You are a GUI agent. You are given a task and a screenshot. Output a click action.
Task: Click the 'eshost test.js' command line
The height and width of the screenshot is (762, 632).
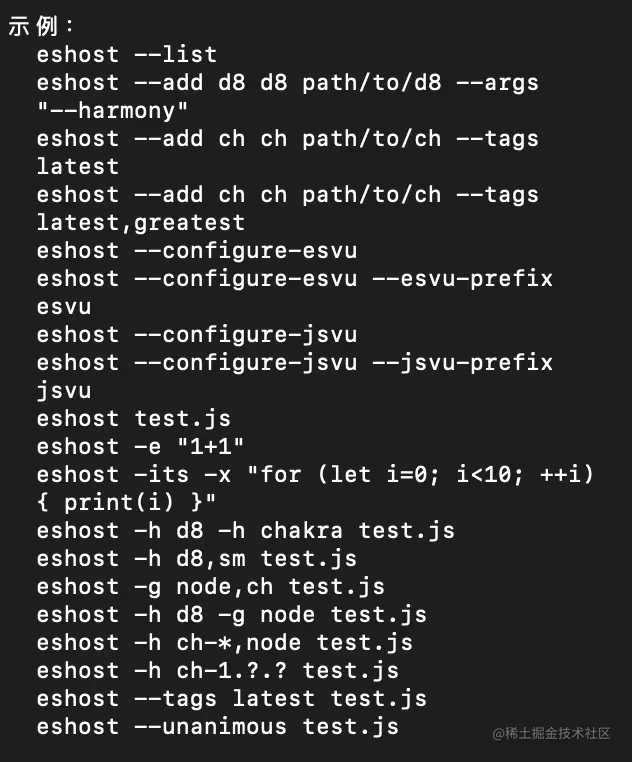coord(134,418)
